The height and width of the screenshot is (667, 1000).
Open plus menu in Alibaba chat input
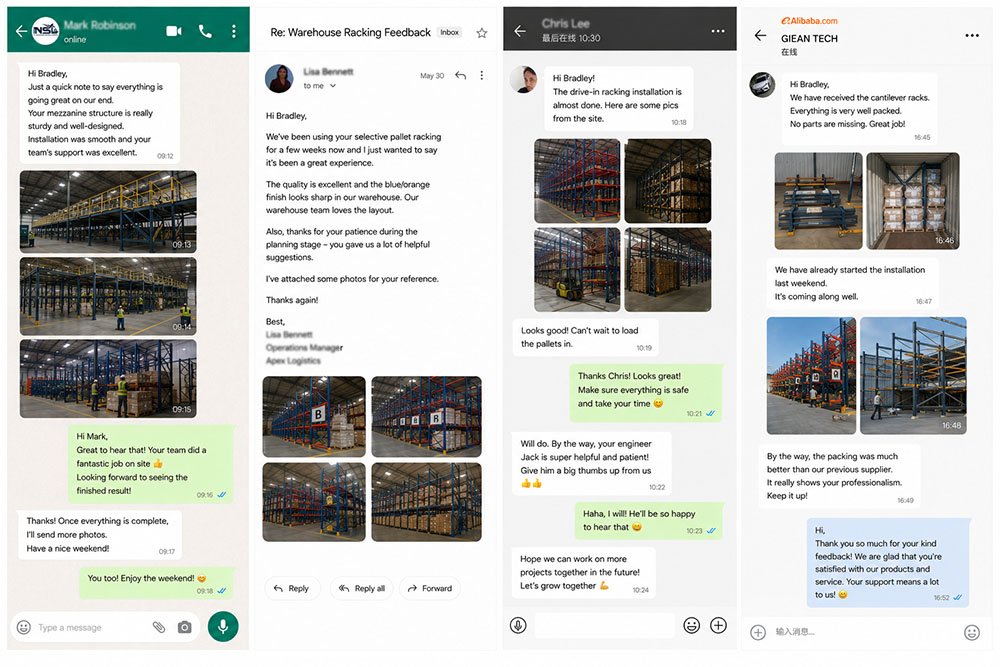pyautogui.click(x=758, y=632)
